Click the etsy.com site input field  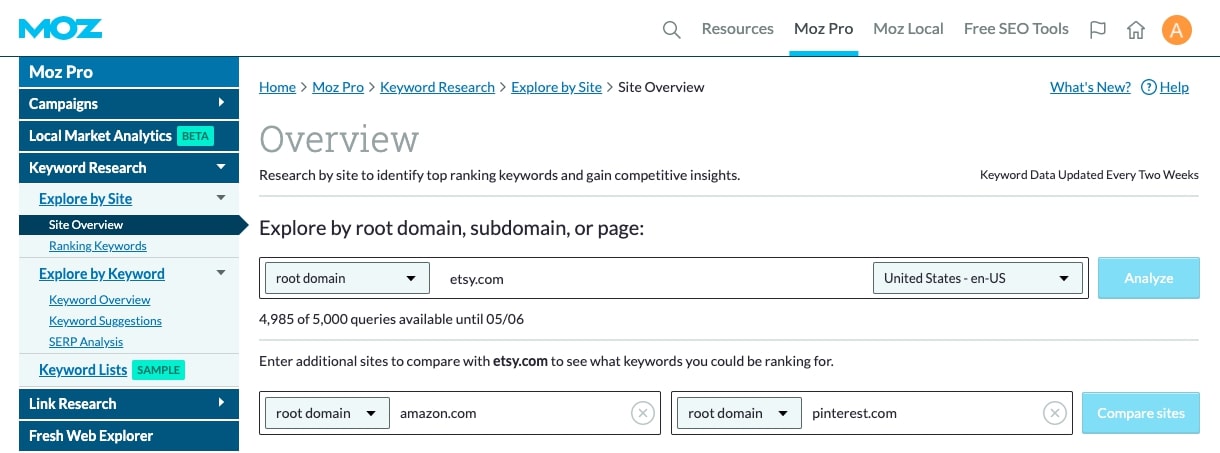point(655,278)
